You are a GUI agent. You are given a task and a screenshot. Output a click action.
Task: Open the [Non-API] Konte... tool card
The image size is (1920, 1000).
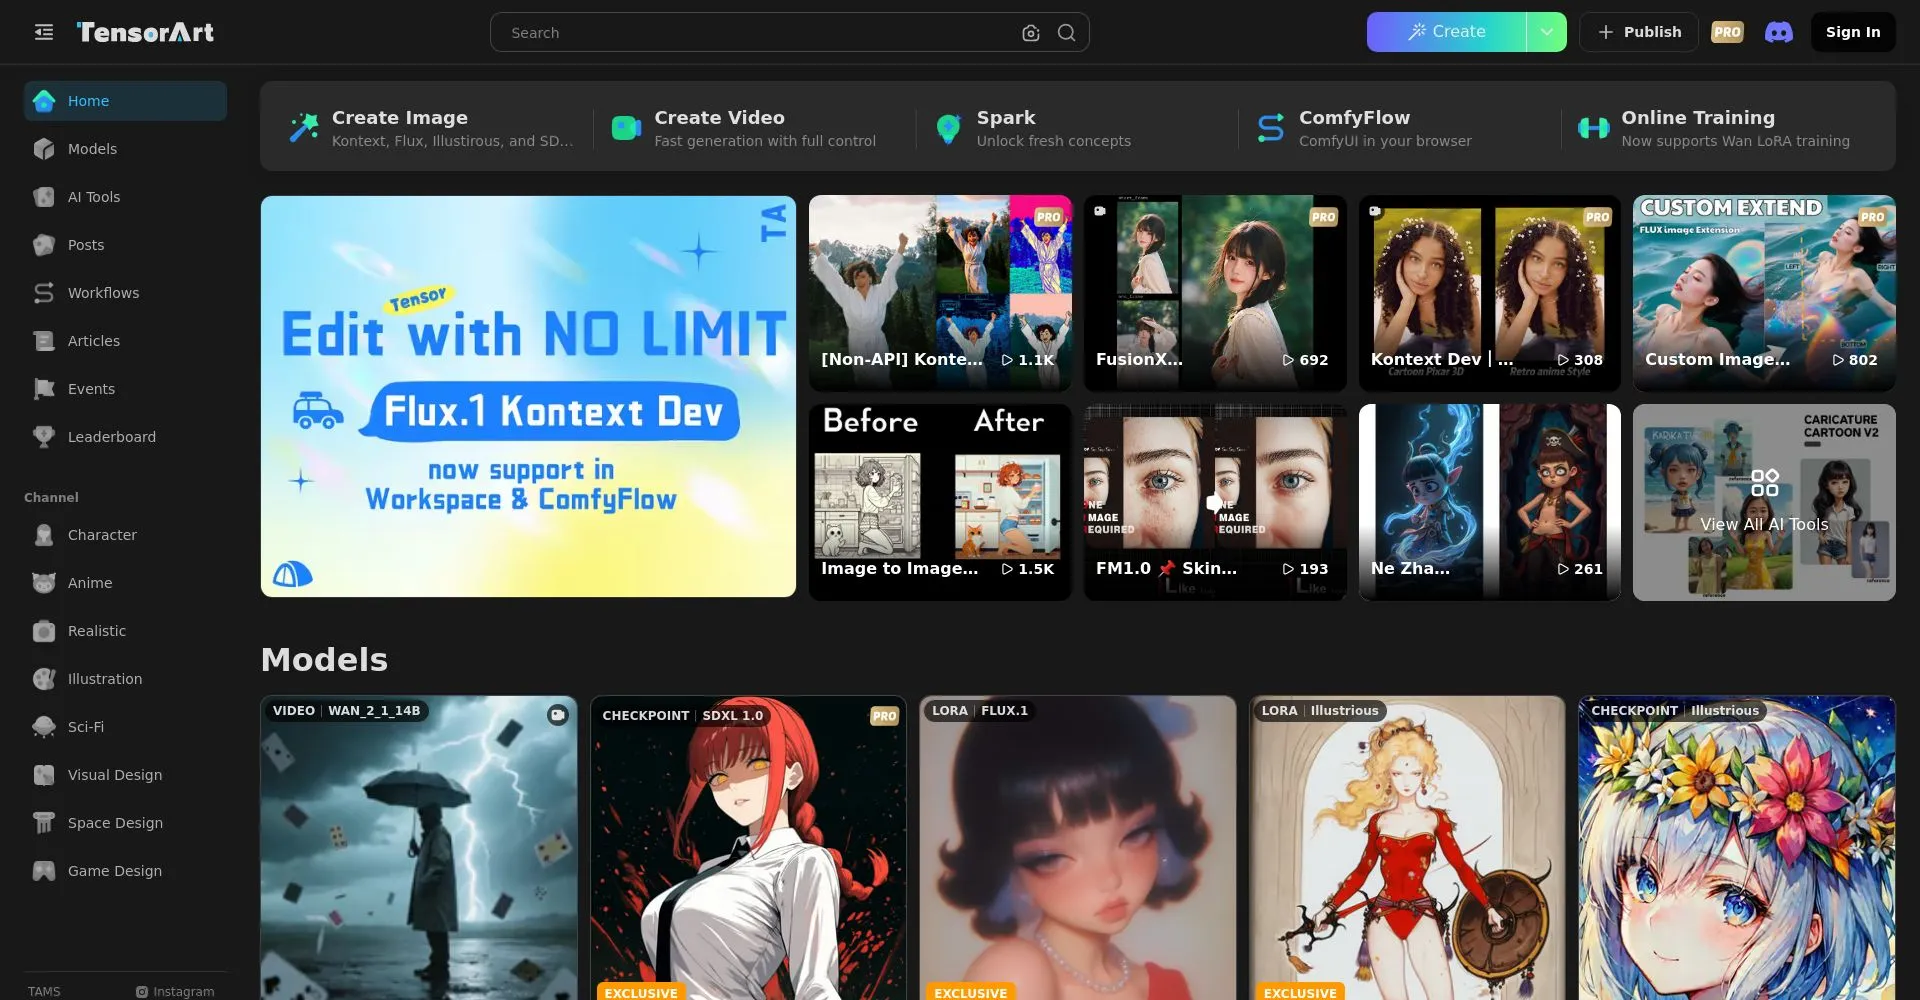click(x=940, y=293)
